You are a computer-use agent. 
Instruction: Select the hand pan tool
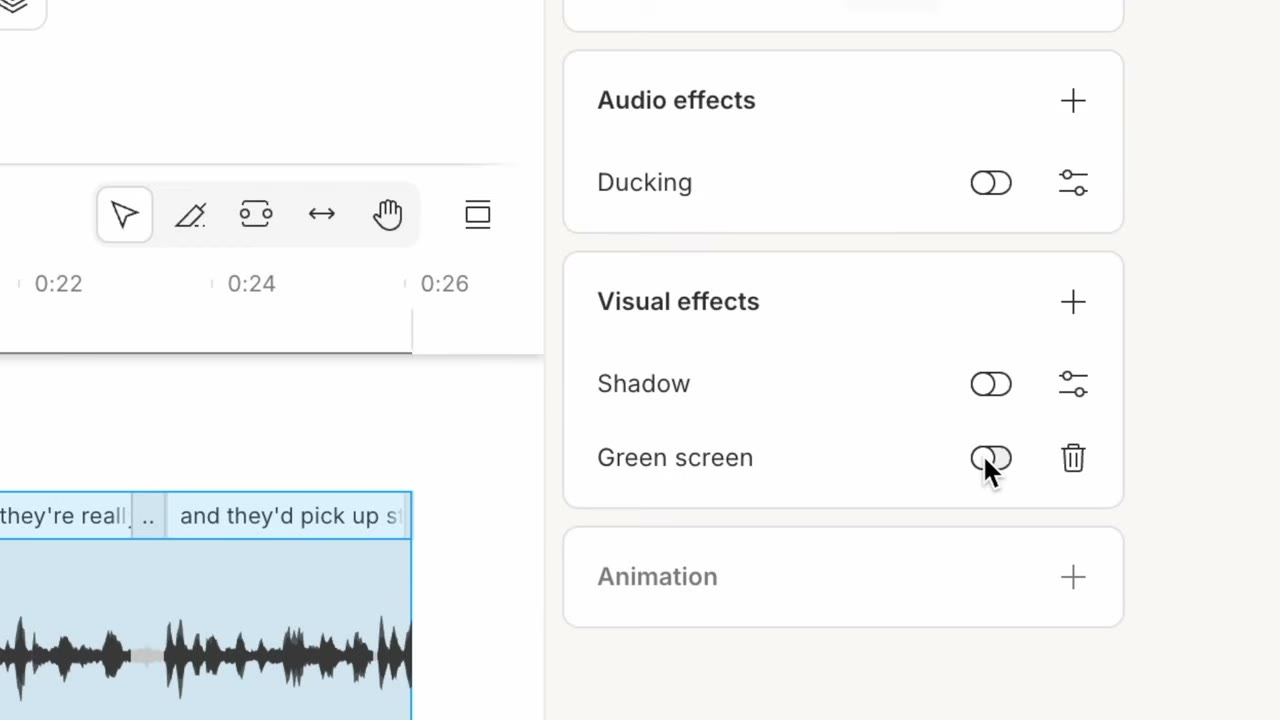click(x=388, y=214)
